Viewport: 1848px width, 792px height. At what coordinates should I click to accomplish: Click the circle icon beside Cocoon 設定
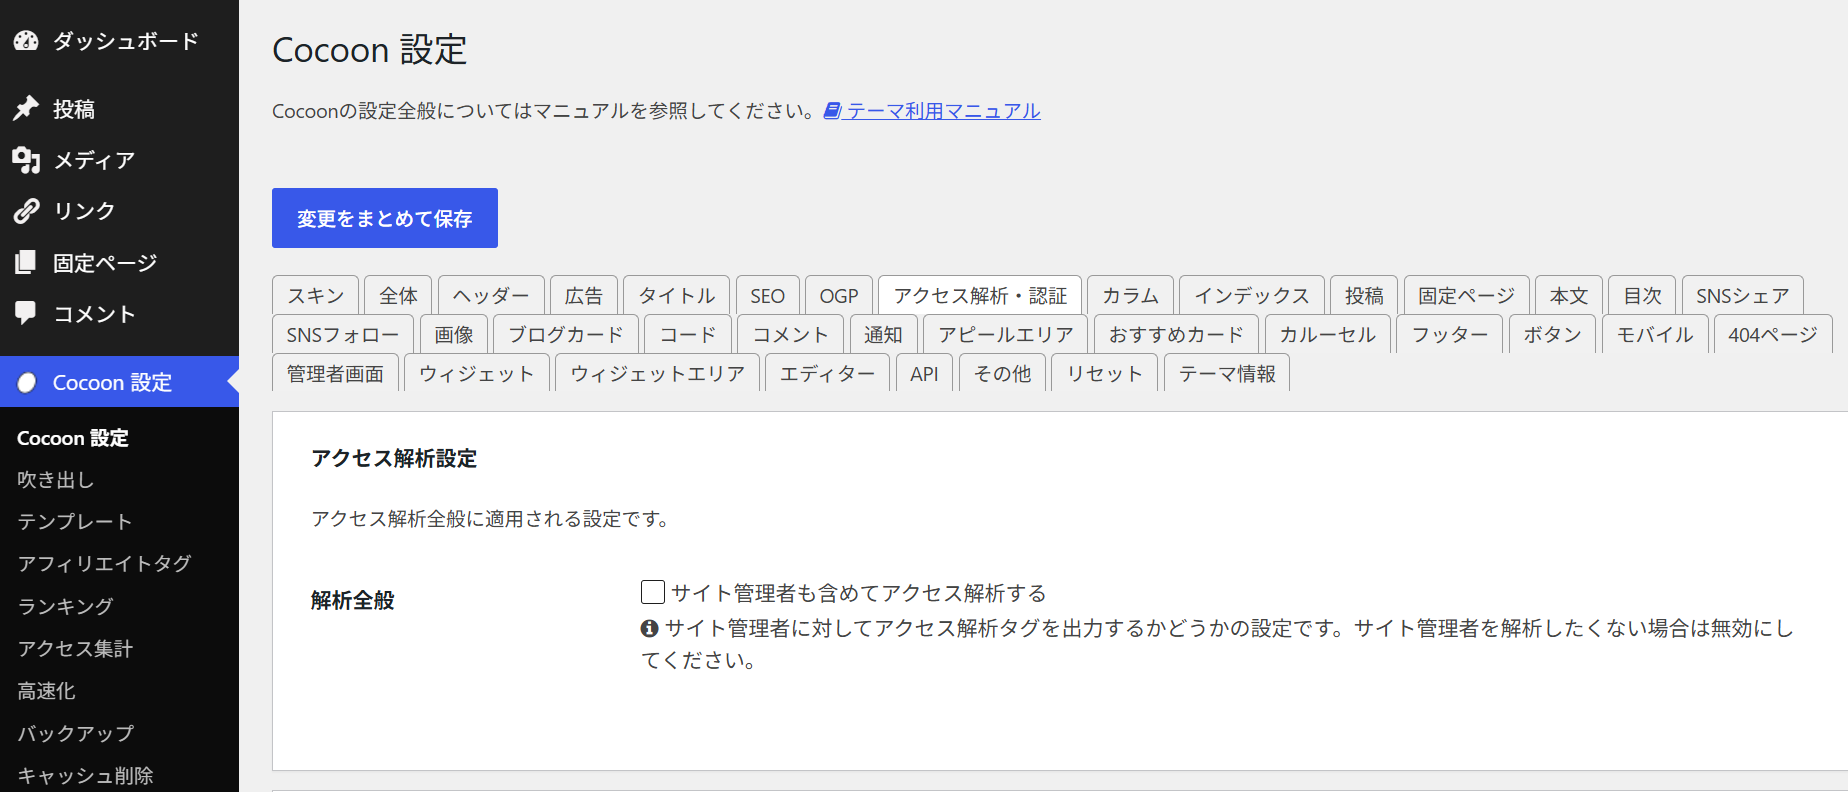27,383
